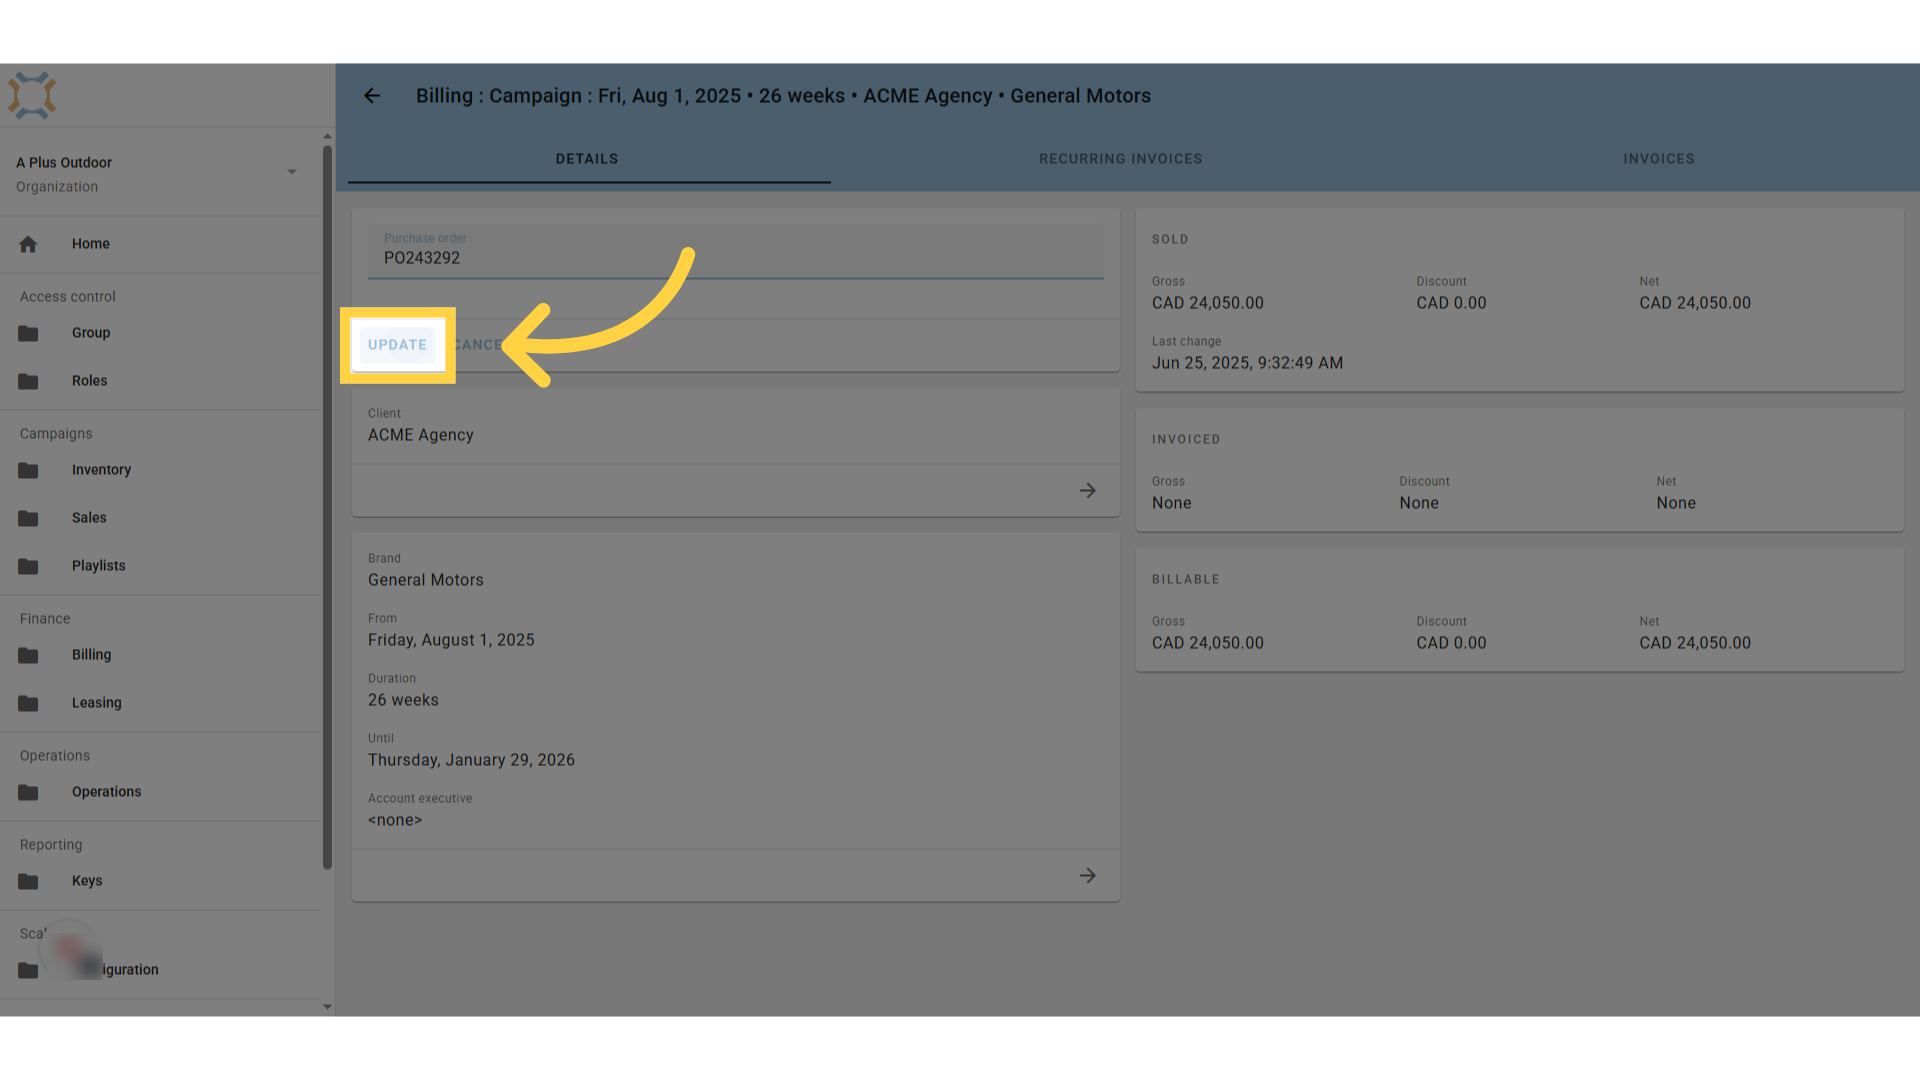Open the Sales folder item

(x=160, y=518)
